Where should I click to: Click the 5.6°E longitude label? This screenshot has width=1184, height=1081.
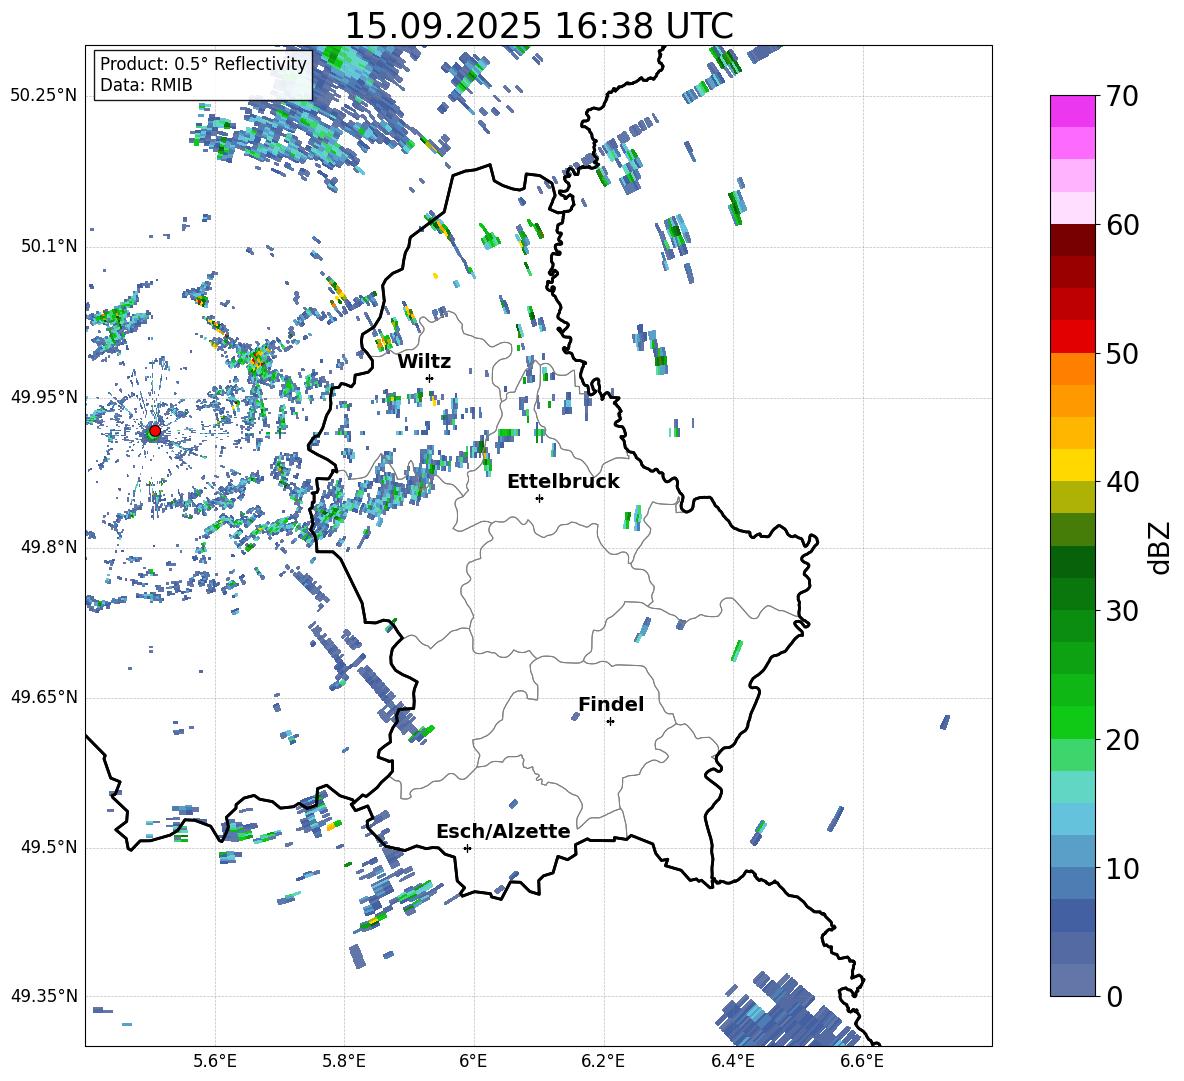click(215, 1061)
